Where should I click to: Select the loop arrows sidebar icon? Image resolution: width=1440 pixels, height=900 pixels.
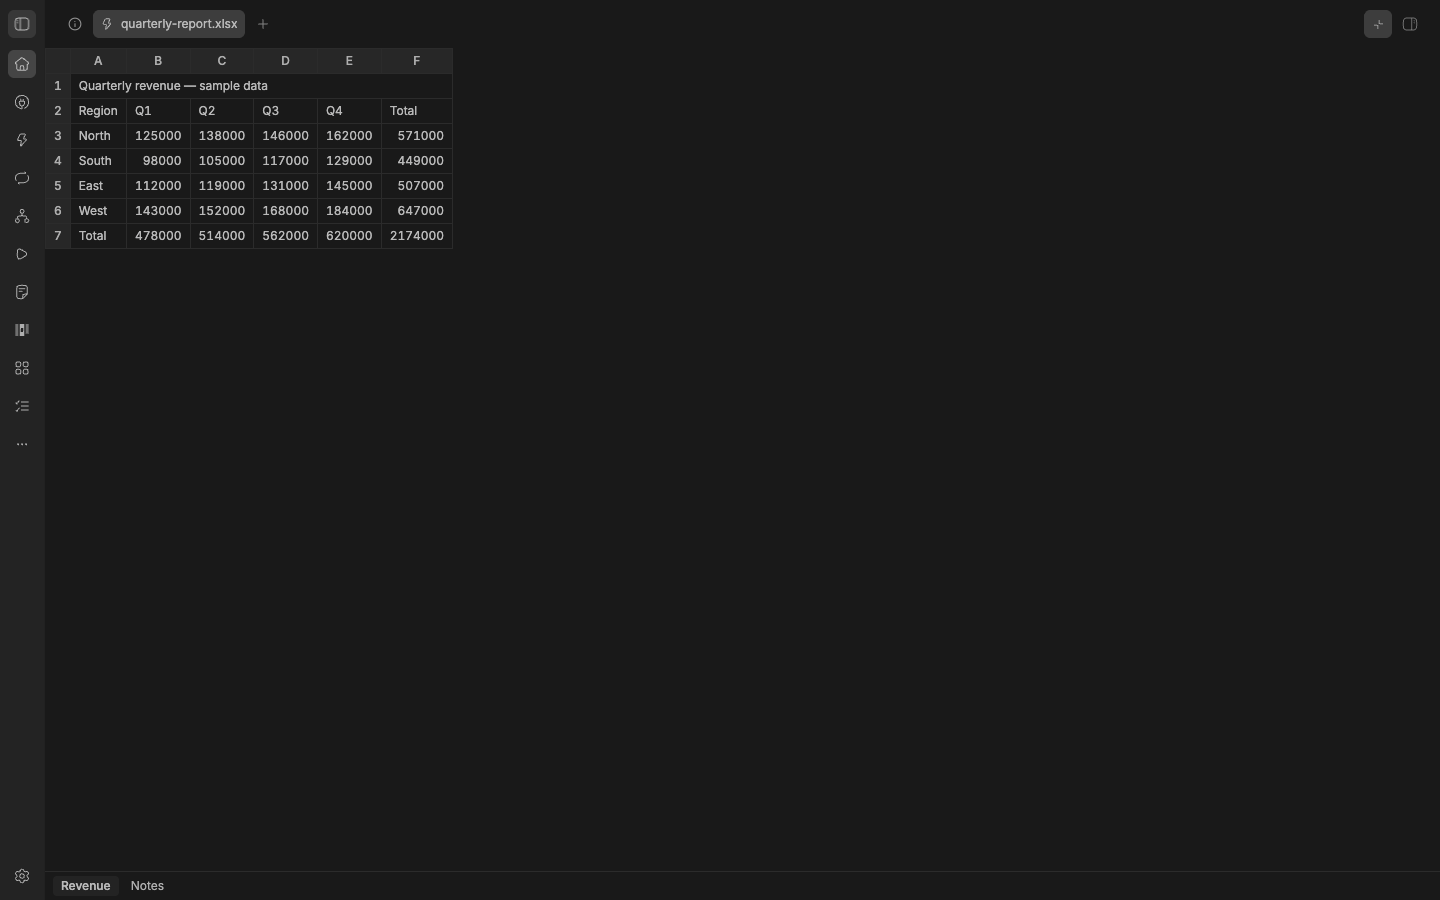(22, 179)
